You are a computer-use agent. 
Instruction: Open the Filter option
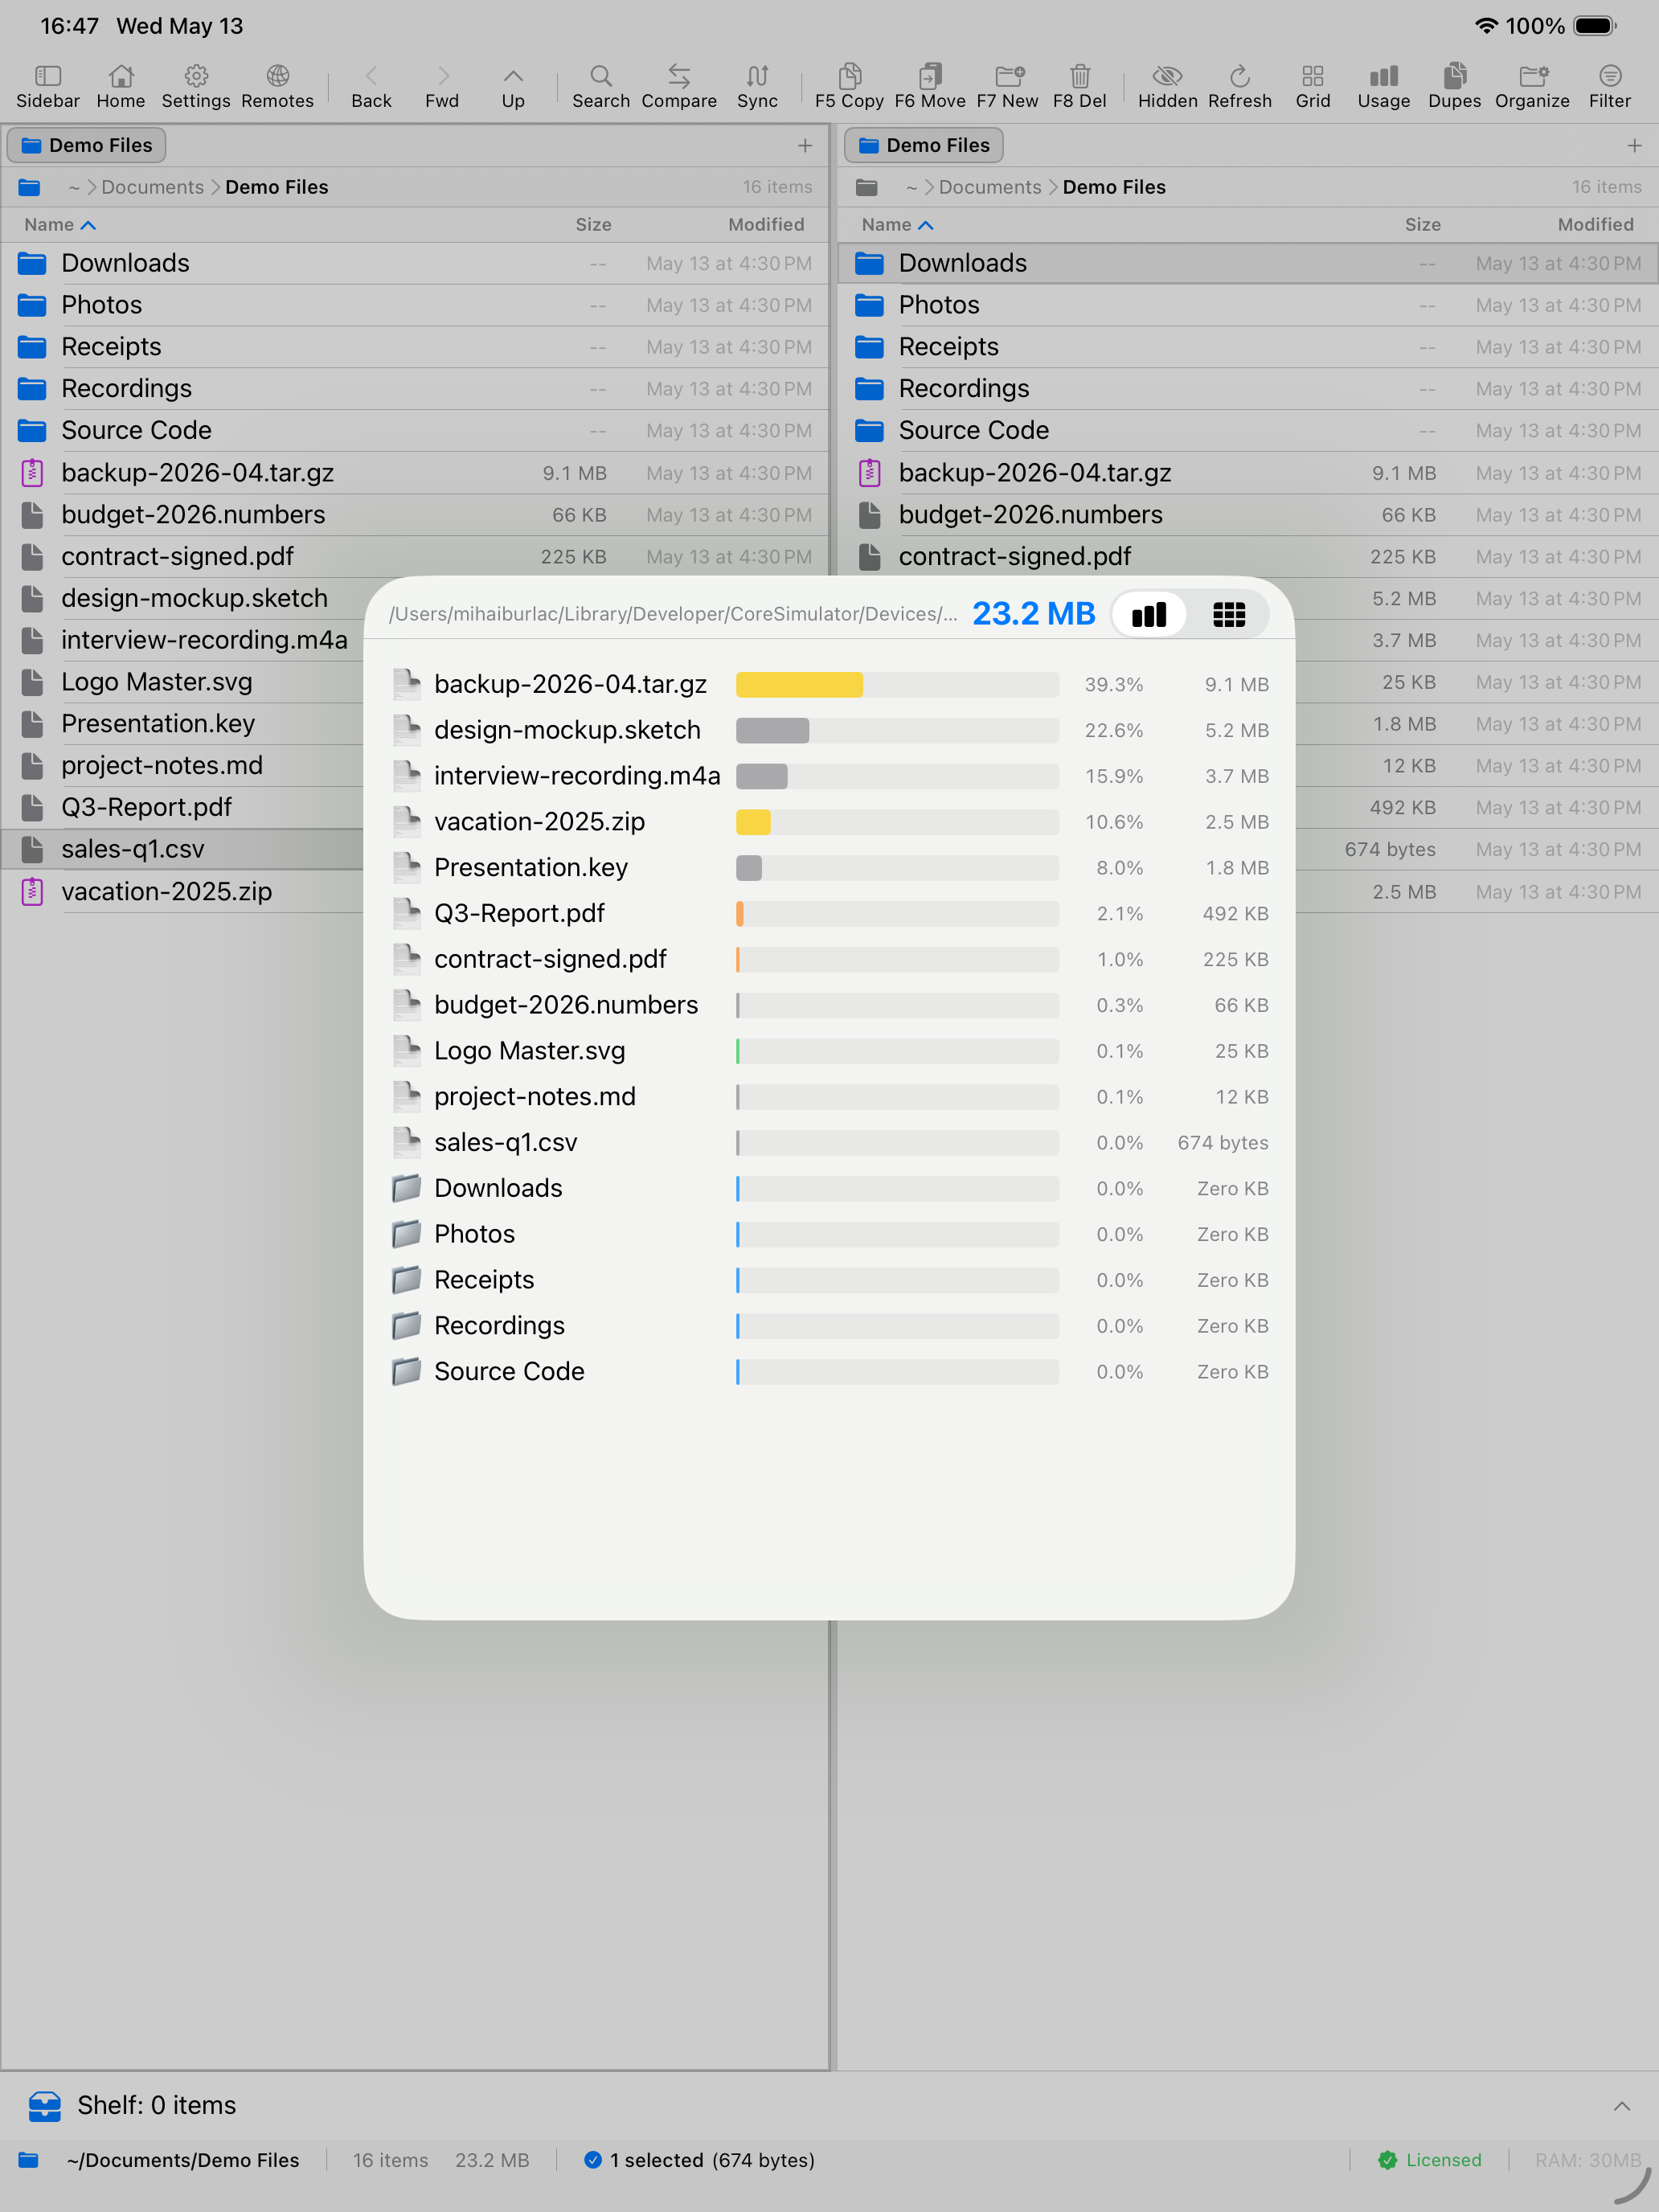click(x=1610, y=87)
